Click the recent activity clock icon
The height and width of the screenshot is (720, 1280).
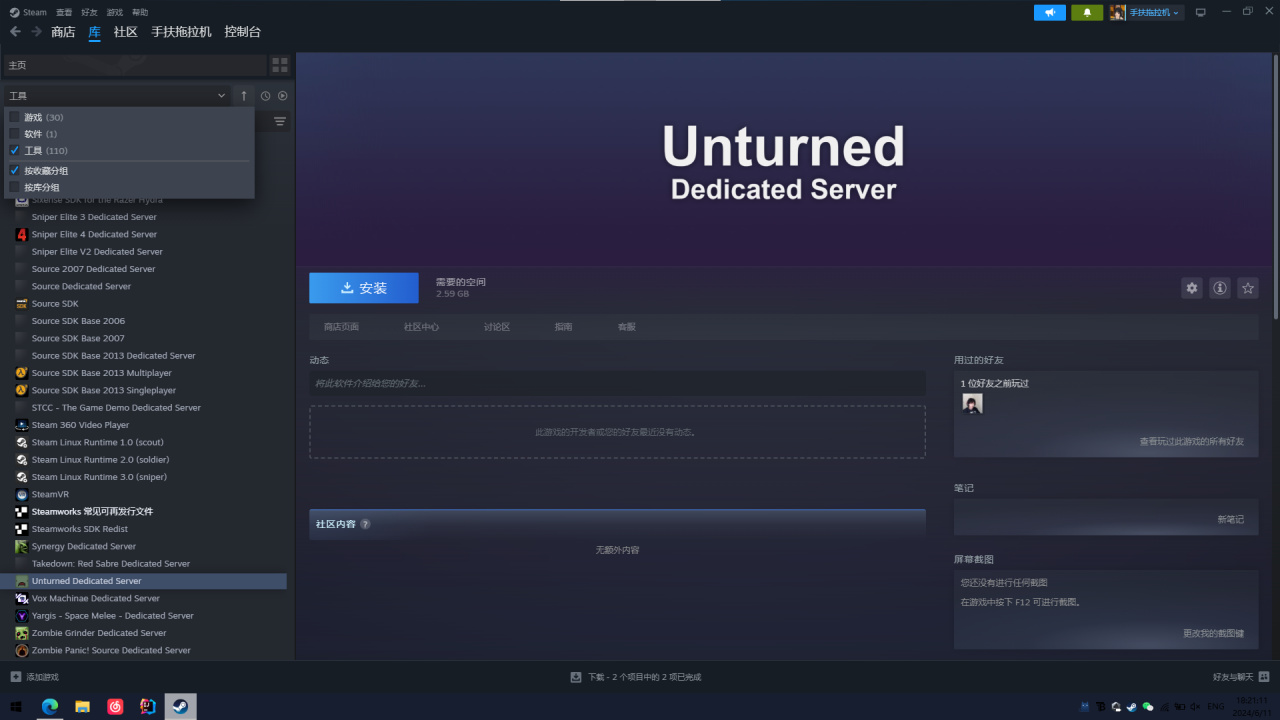[266, 96]
